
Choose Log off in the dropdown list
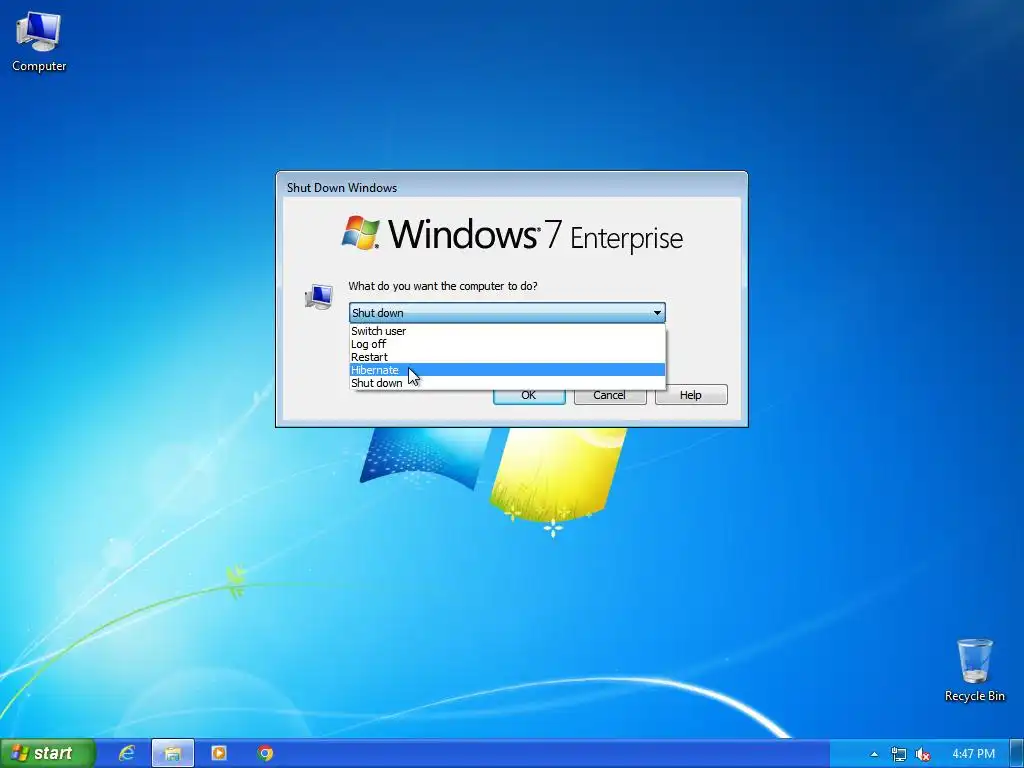coord(507,344)
